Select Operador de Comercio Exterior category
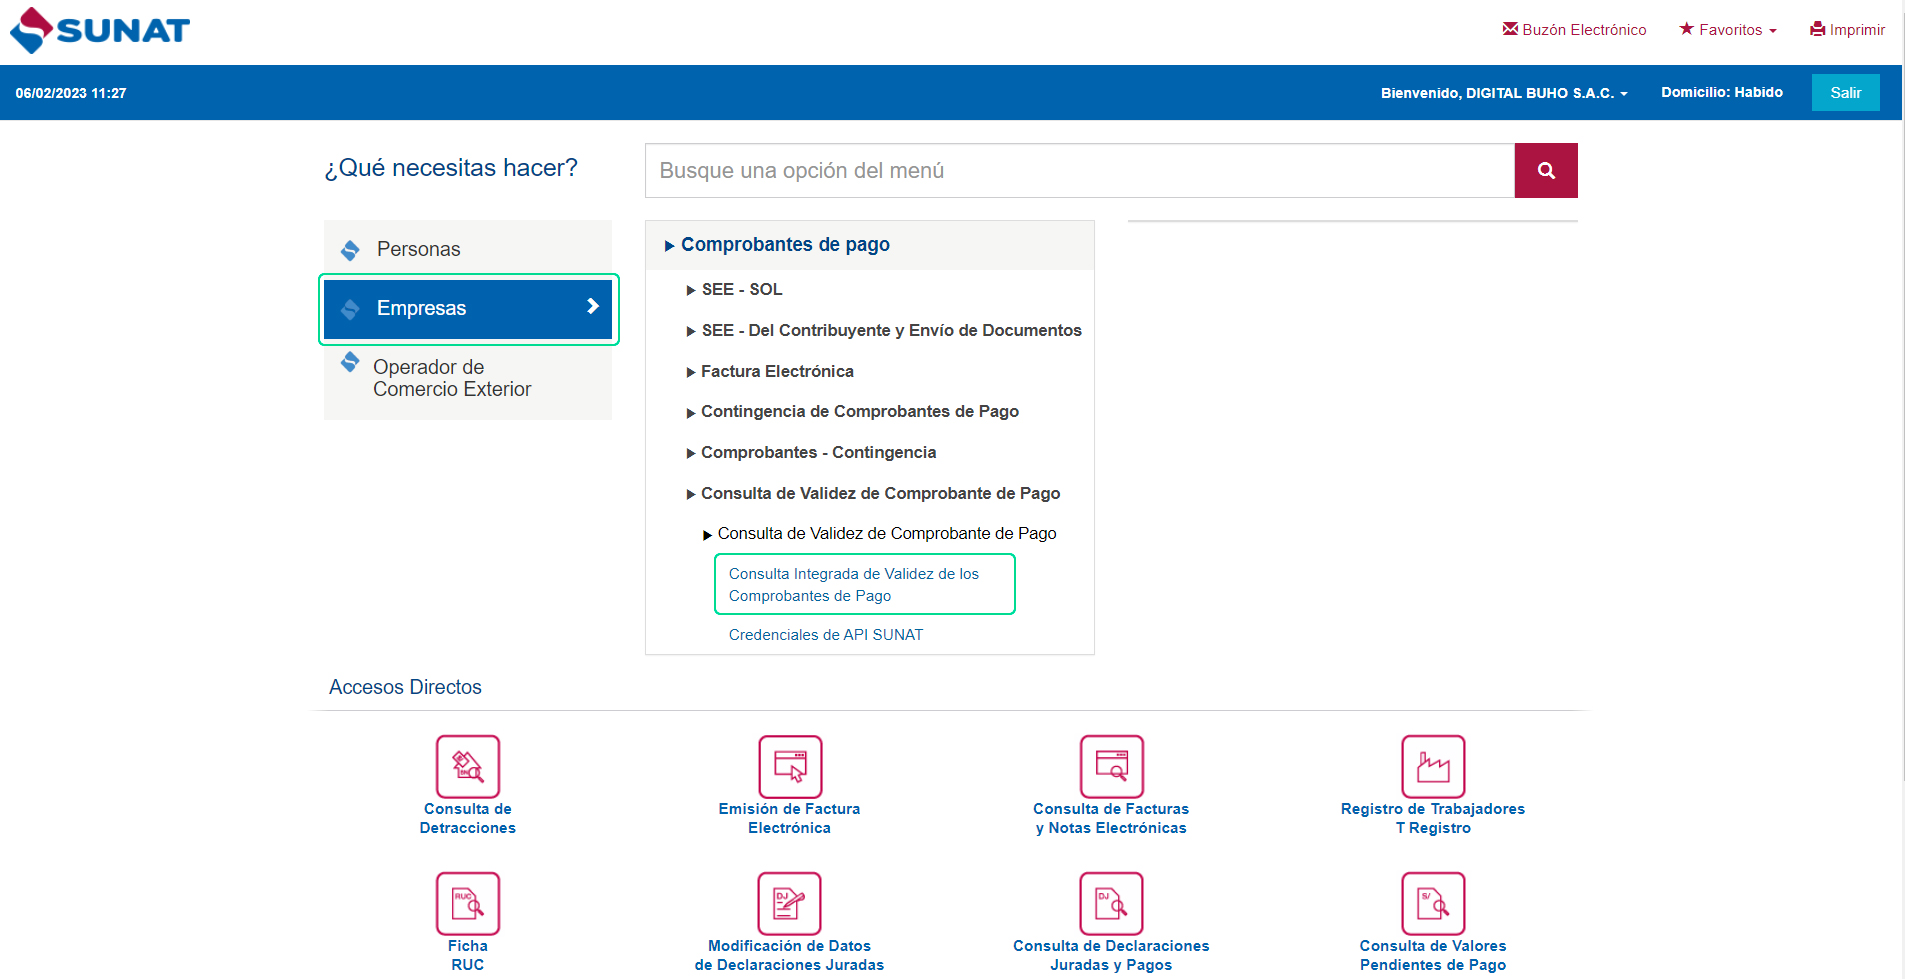Viewport: 1905px width, 979px height. point(451,379)
